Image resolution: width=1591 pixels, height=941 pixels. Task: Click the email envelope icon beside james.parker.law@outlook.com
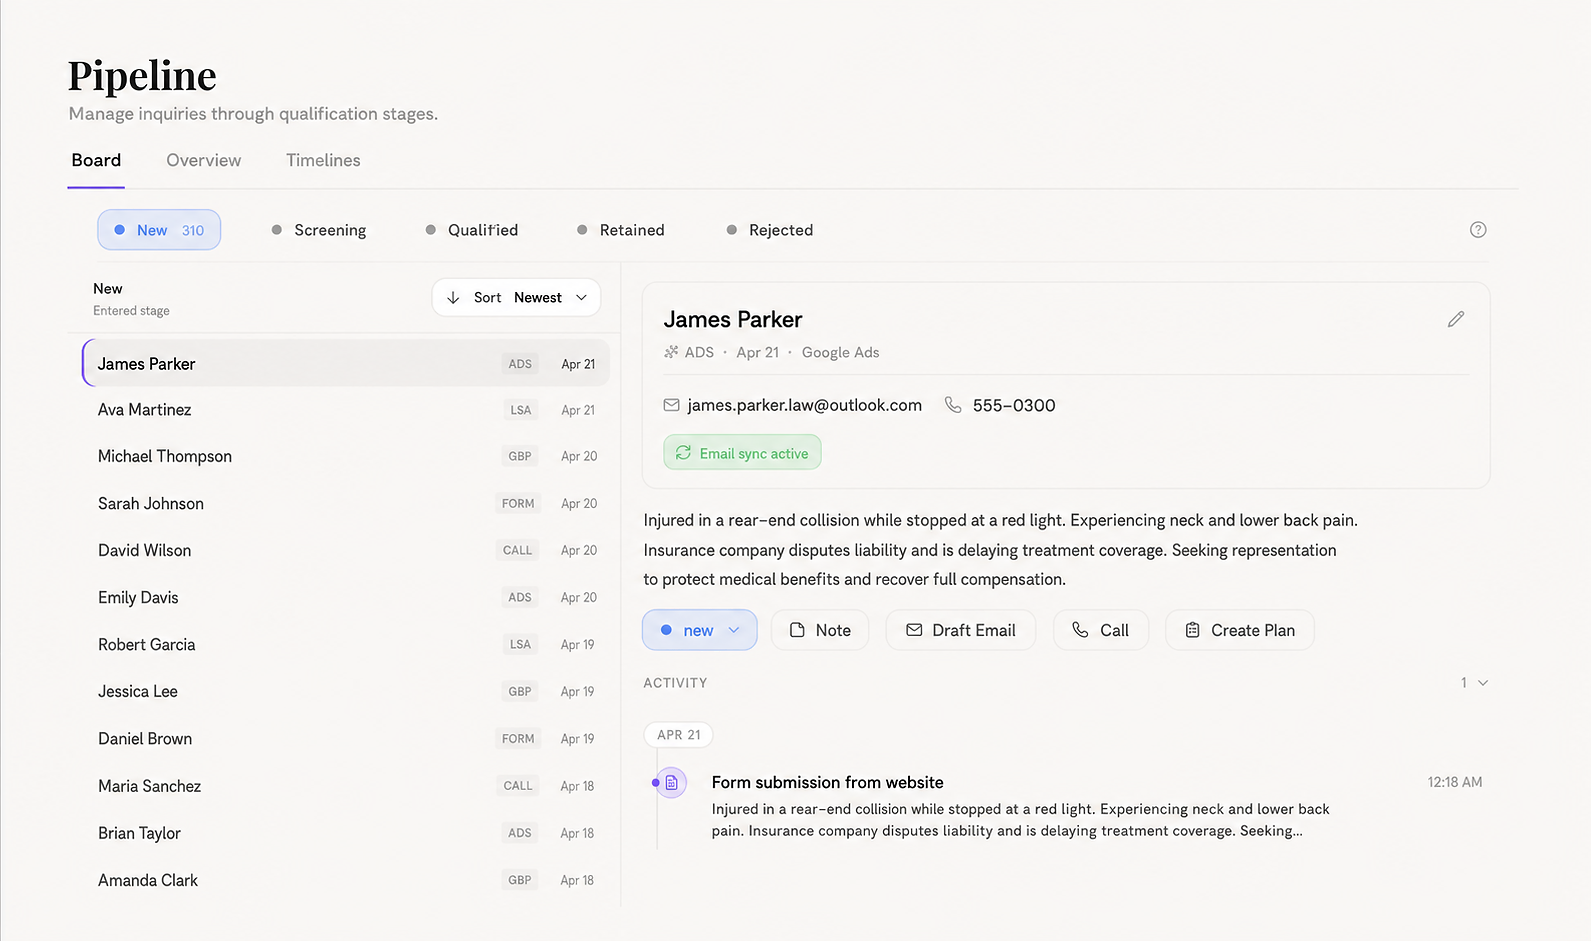(x=671, y=405)
